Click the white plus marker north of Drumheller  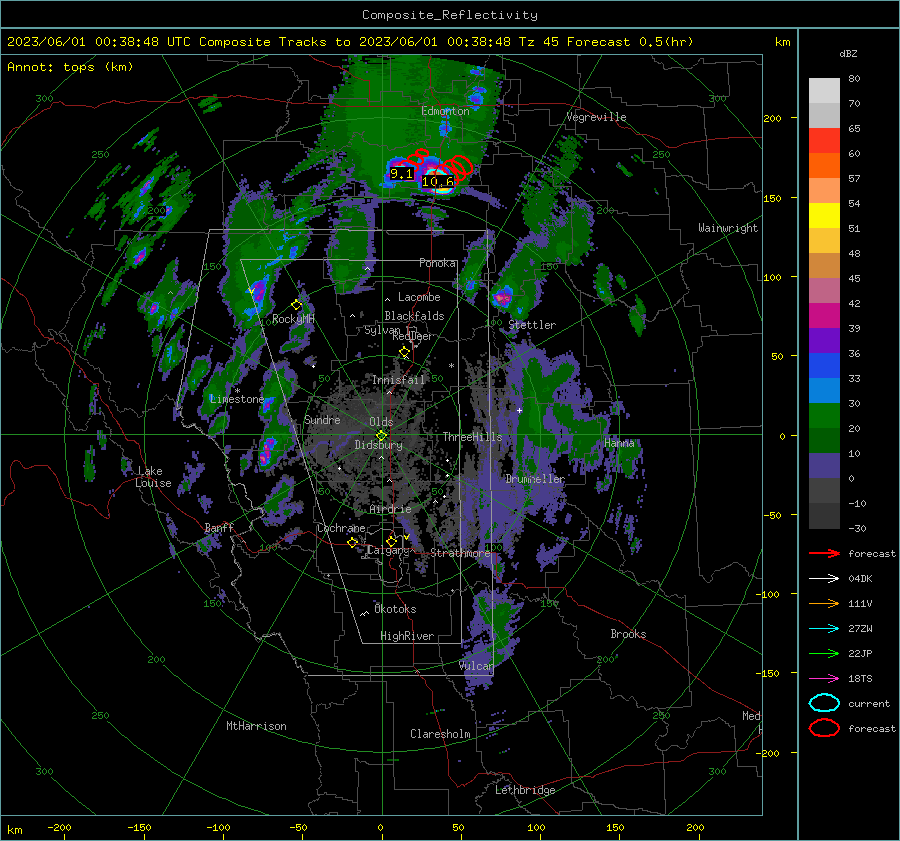click(x=519, y=410)
